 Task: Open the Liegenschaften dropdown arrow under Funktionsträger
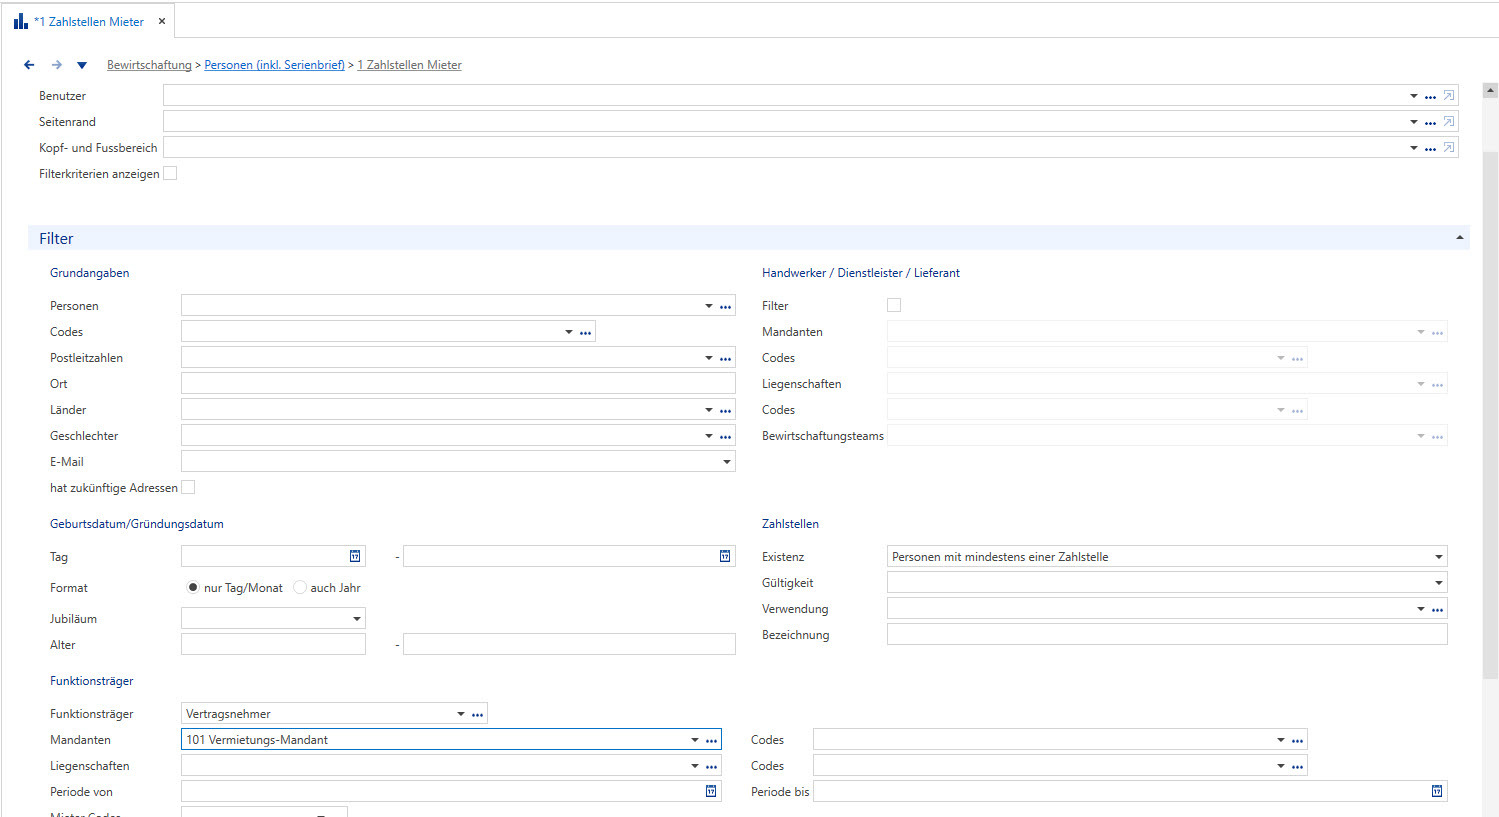[x=695, y=766]
